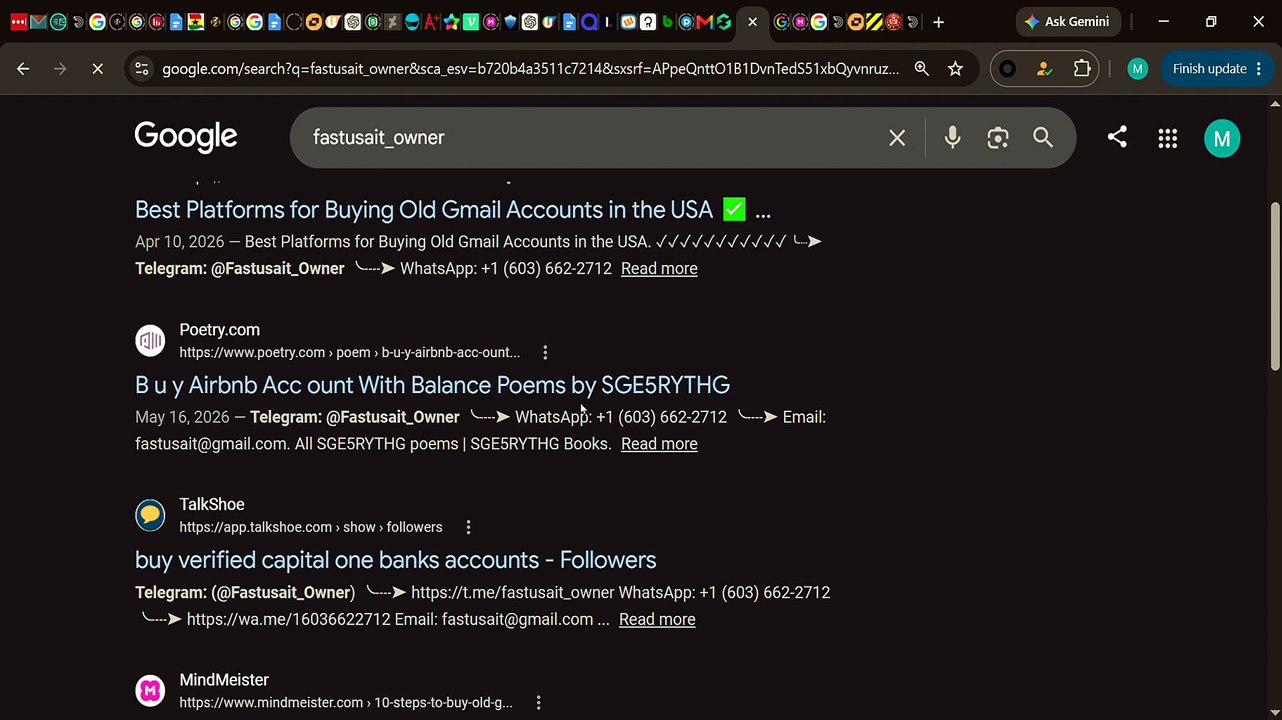Click the MindMeister site name
Screen dimensions: 1282x720
click(224, 680)
